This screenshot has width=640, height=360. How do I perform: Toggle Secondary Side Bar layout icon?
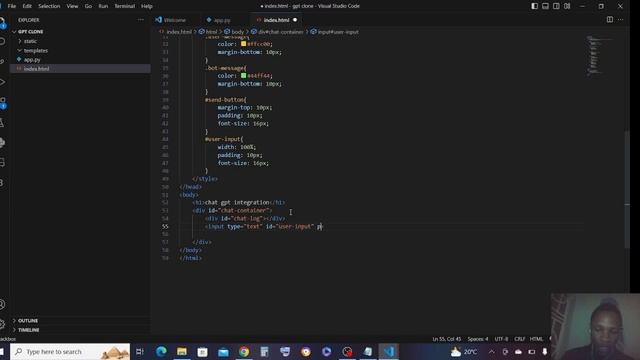(x=556, y=6)
